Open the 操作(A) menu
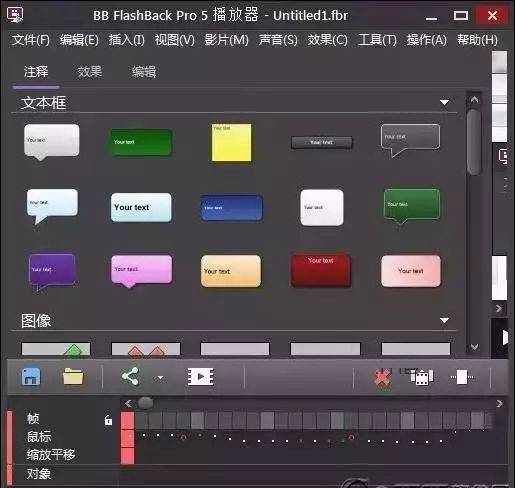 coord(426,40)
